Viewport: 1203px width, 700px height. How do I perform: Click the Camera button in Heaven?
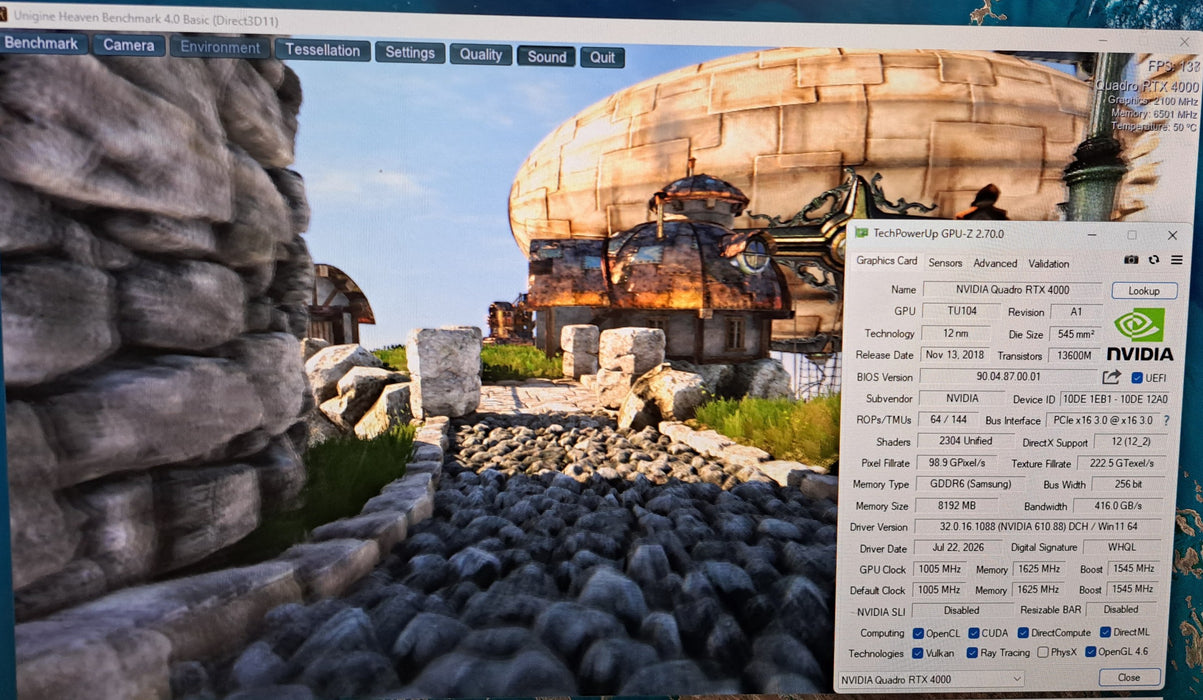tap(129, 45)
